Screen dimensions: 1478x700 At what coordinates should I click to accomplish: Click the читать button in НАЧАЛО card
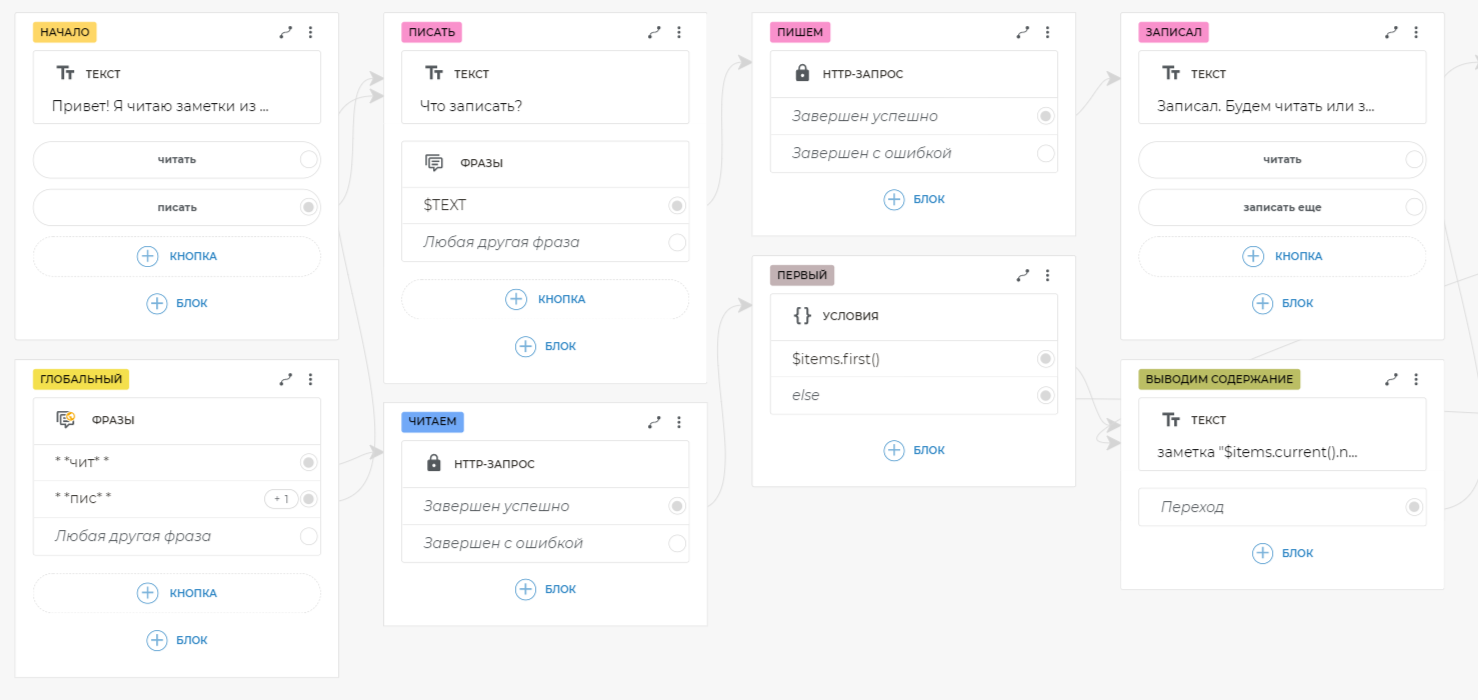(177, 159)
